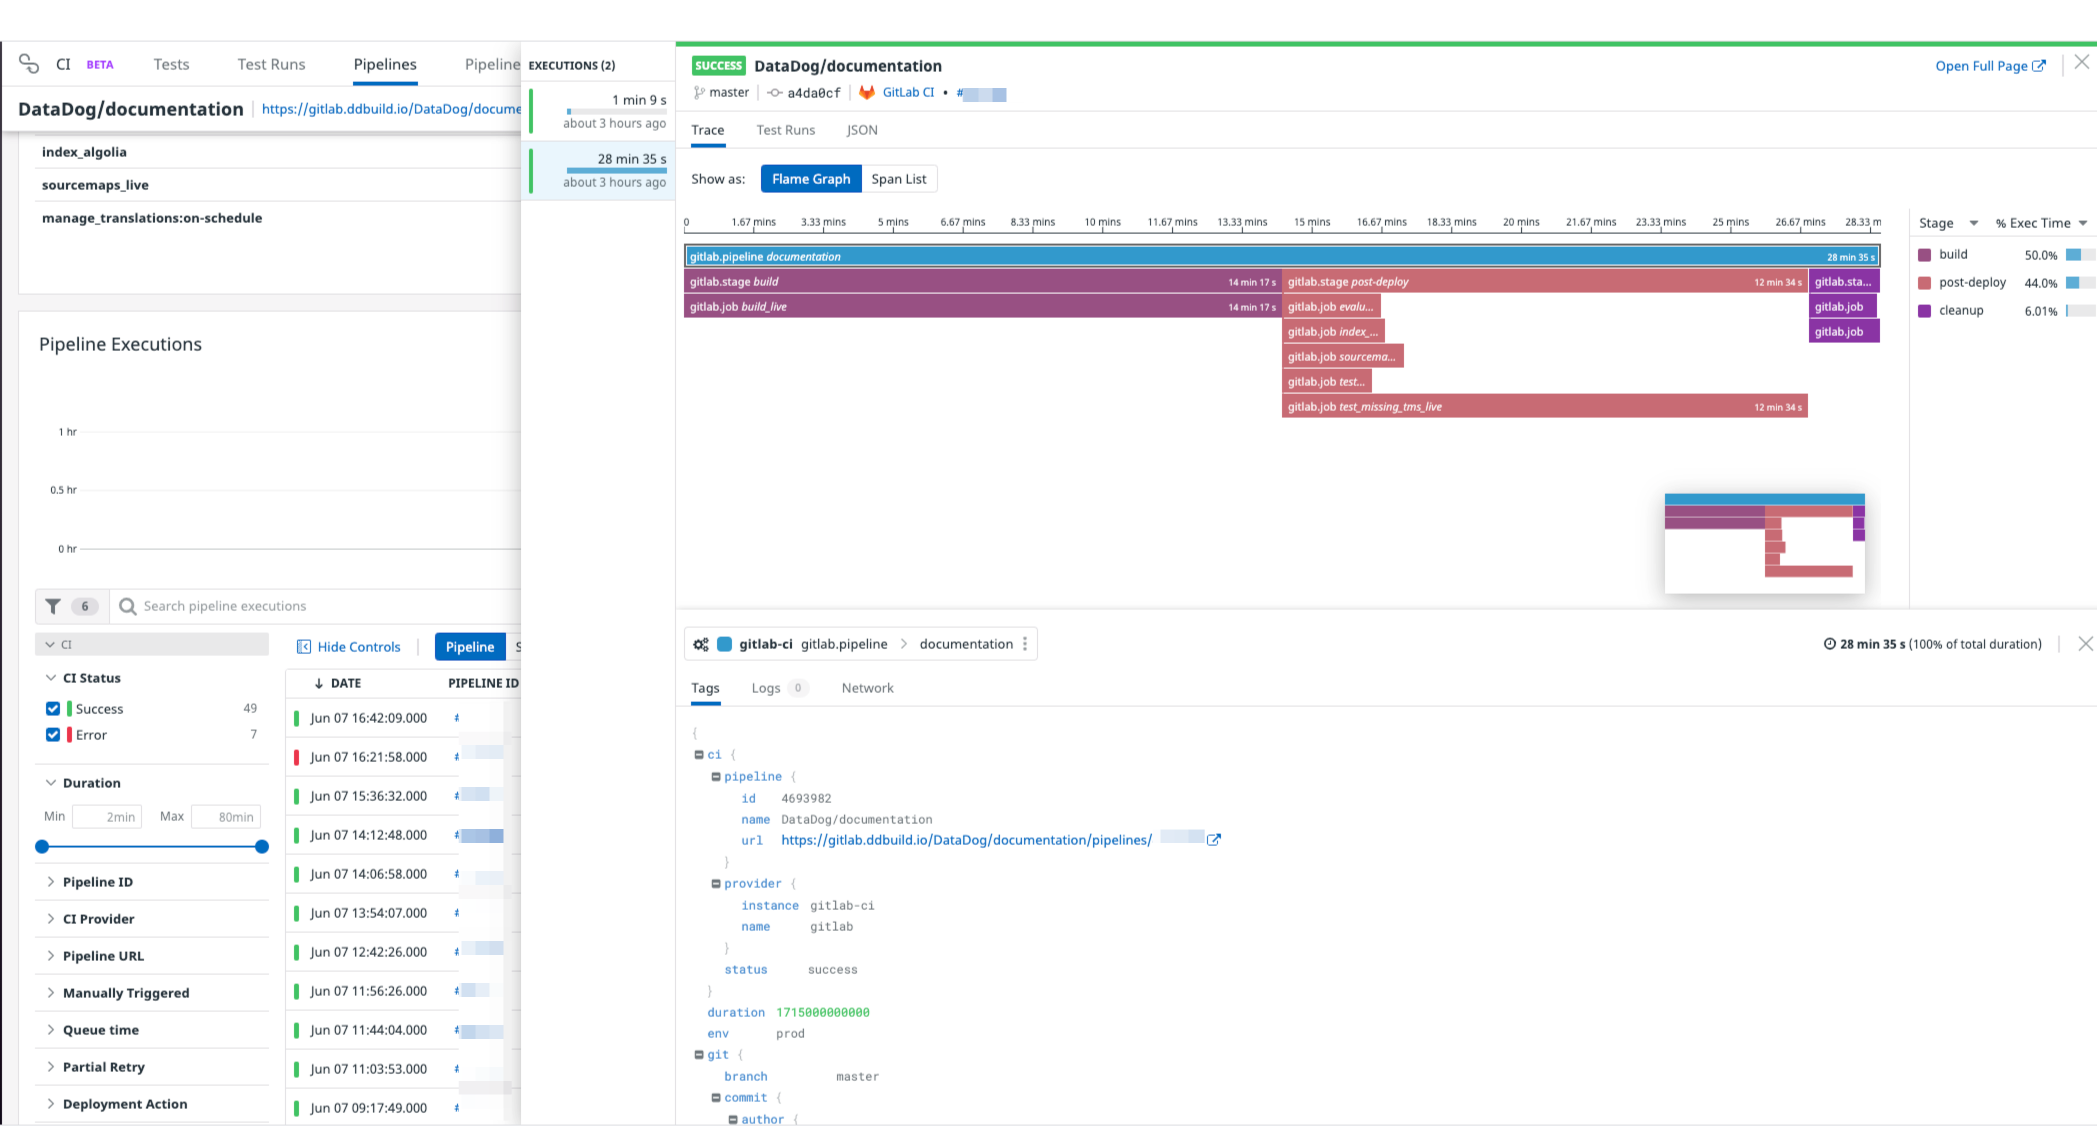Expand the Pipeline ID facet
Viewport: 2097px width, 1128px height.
pyautogui.click(x=97, y=882)
